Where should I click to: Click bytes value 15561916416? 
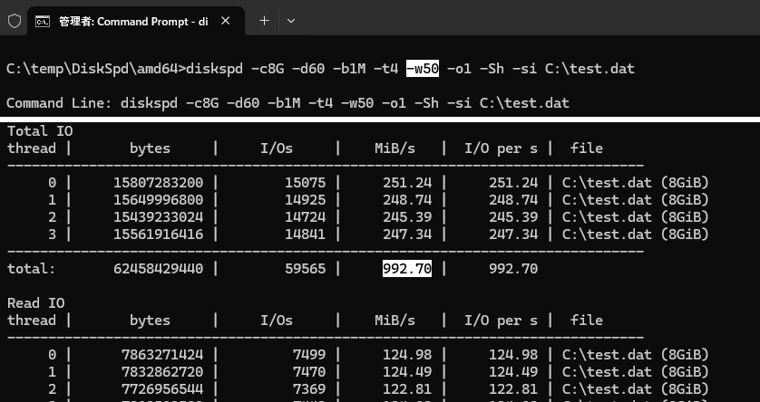click(x=158, y=234)
